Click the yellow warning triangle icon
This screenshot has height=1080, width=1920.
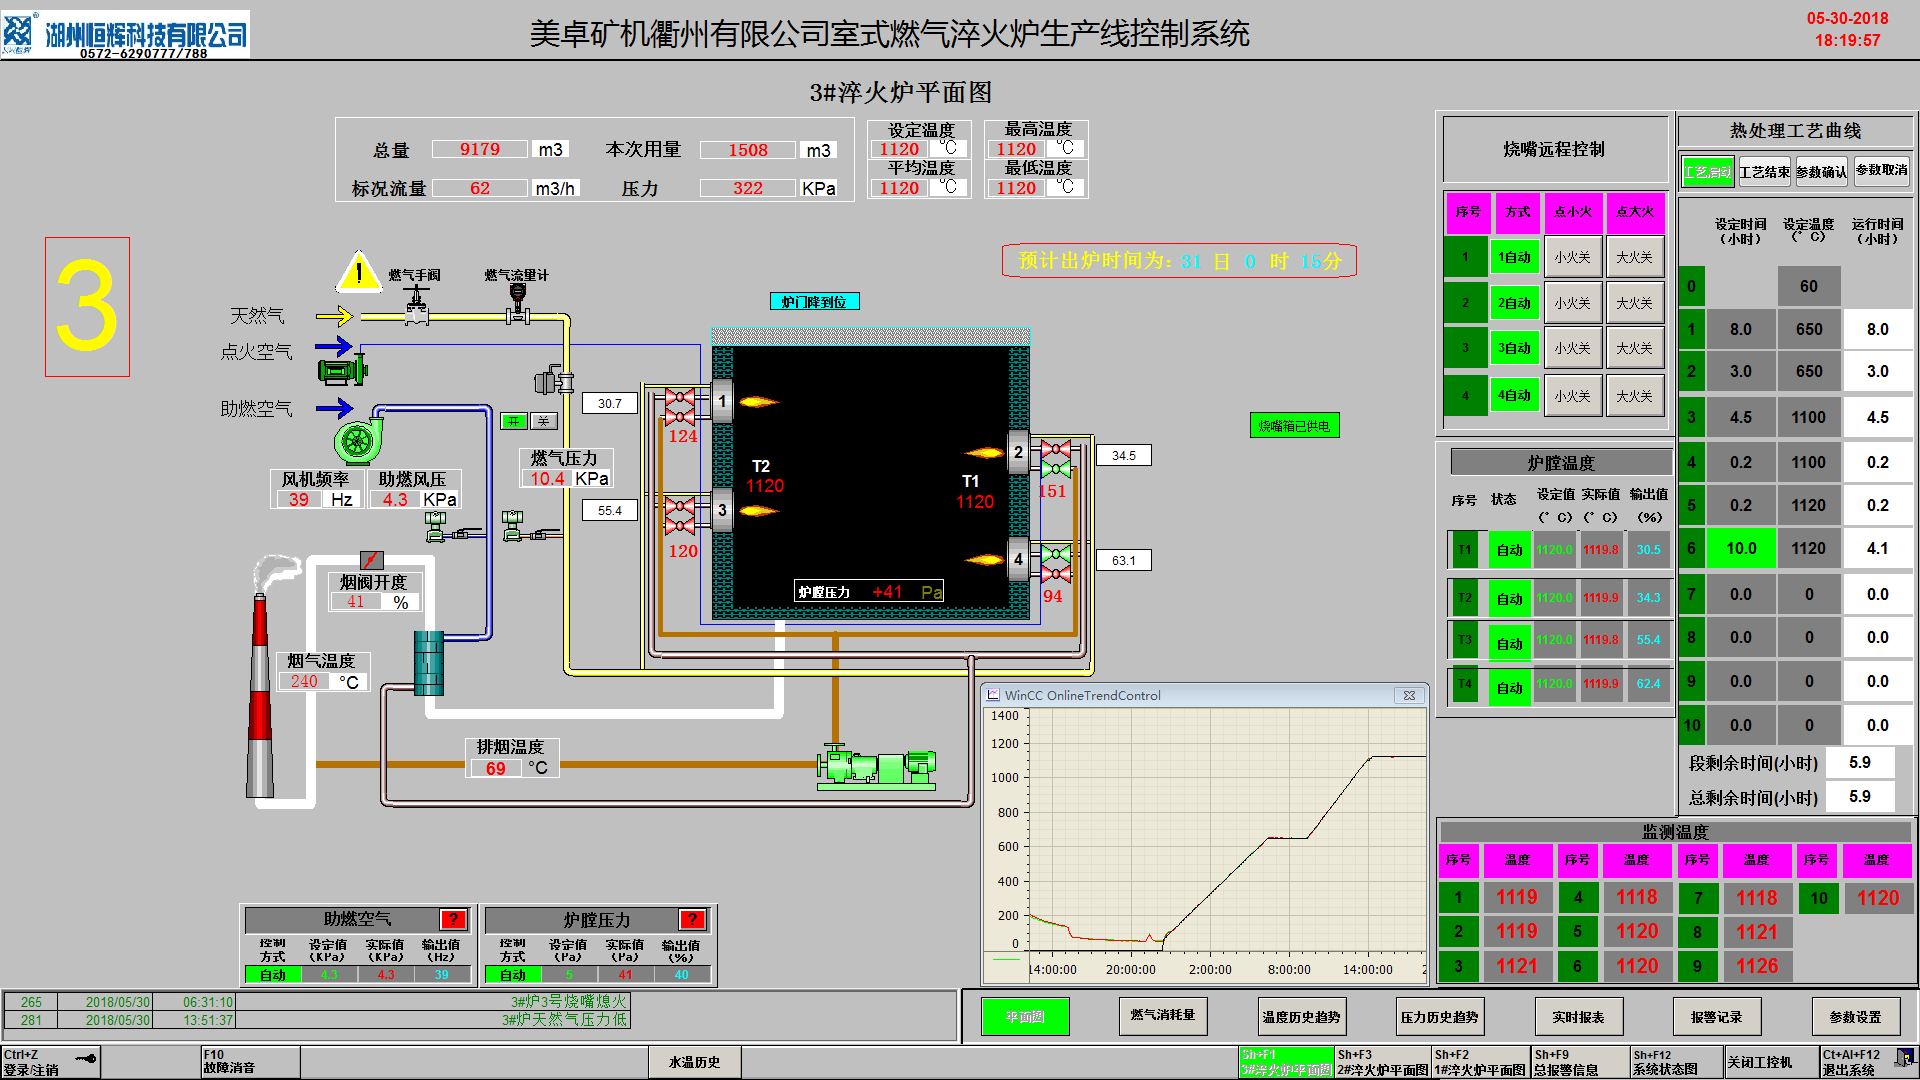358,272
